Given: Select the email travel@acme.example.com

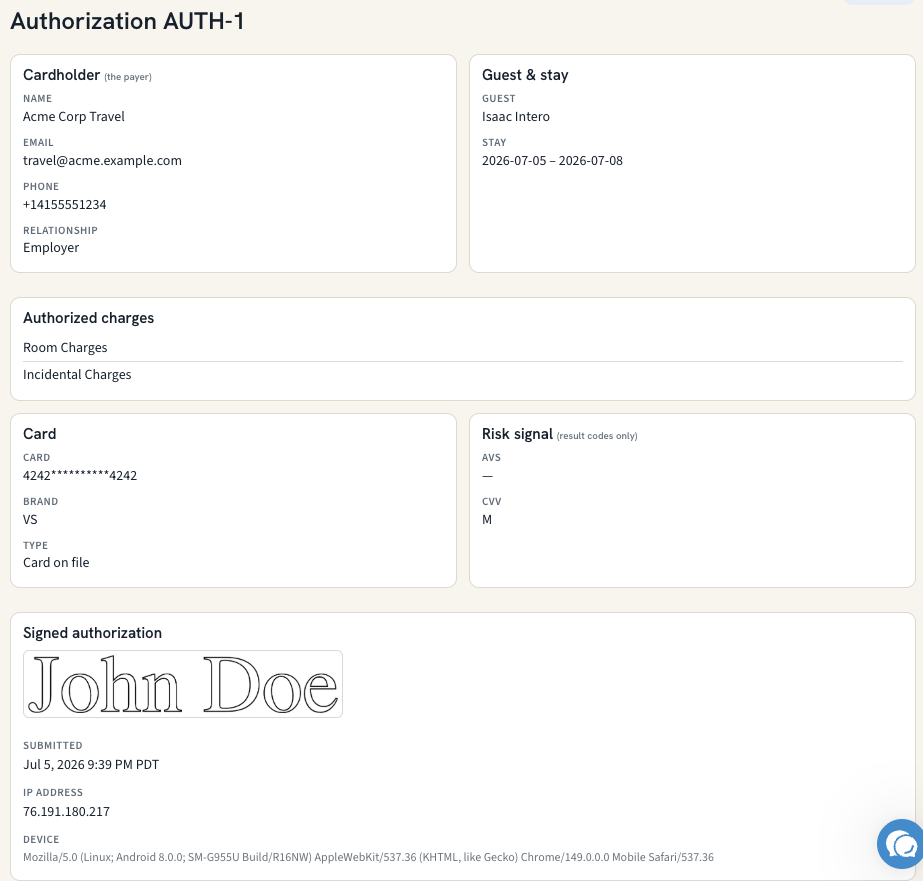Looking at the screenshot, I should (102, 161).
